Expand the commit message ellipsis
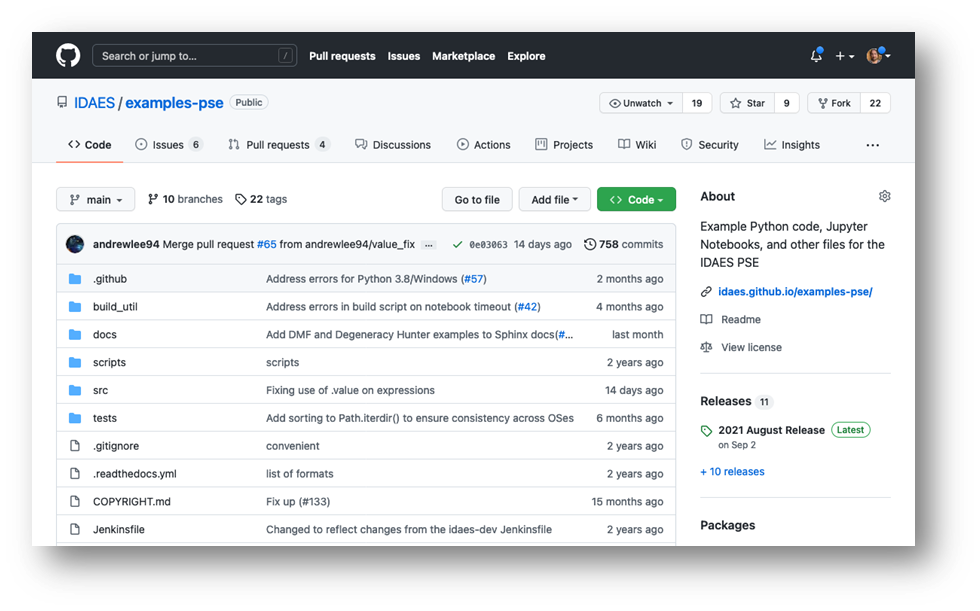The height and width of the screenshot is (611, 980). [429, 244]
